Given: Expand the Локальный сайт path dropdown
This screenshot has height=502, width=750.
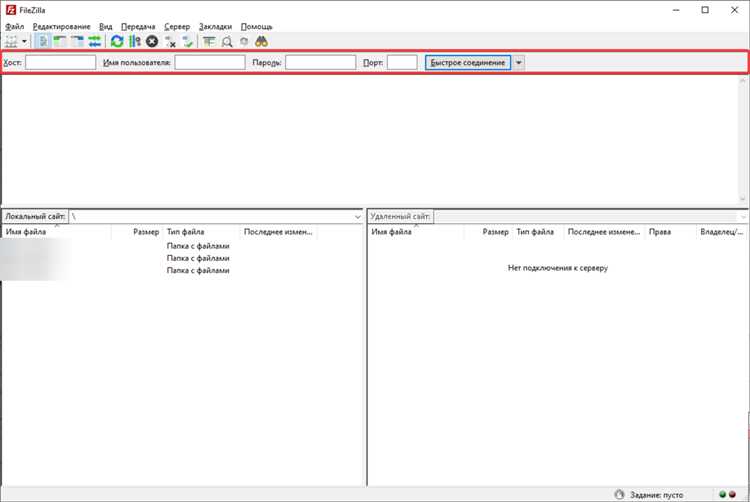Looking at the screenshot, I should click(357, 217).
